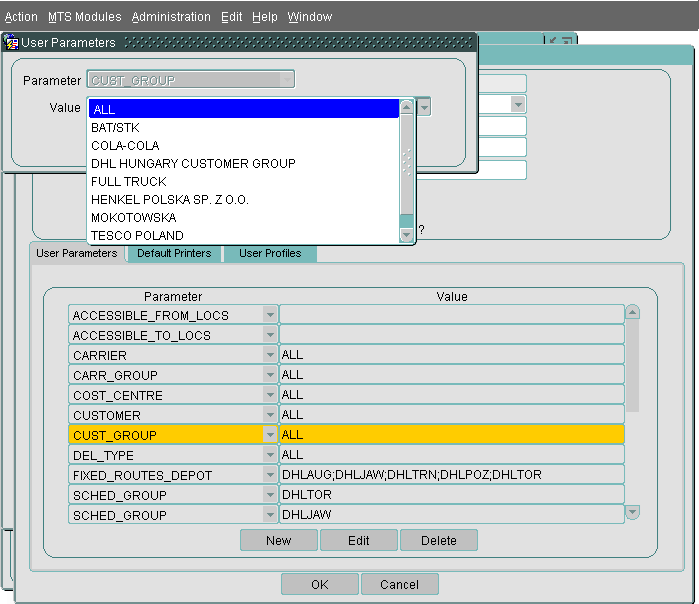Click the Cancel button
Screen dimensions: 699x604
pyautogui.click(x=399, y=584)
